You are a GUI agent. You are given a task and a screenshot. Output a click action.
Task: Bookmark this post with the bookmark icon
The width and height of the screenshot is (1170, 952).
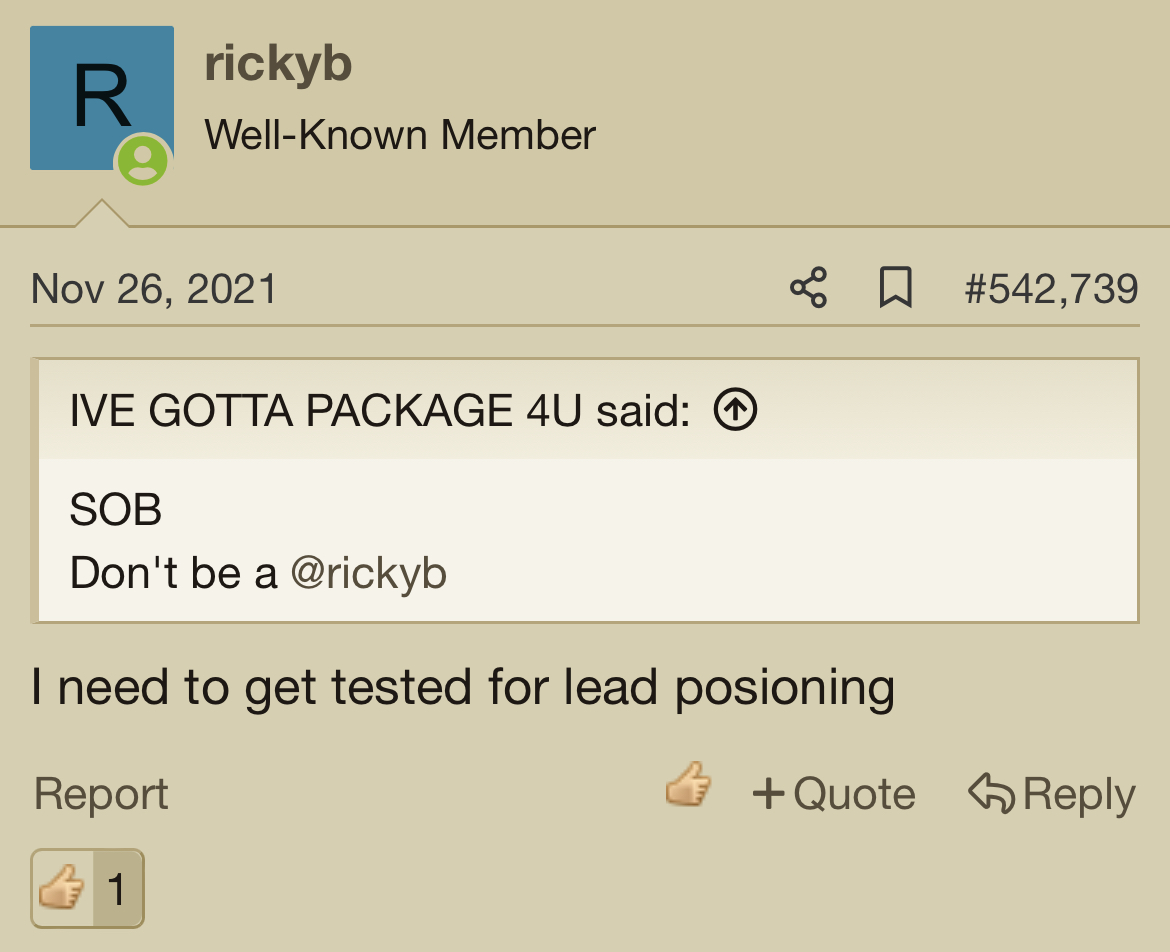tap(895, 287)
